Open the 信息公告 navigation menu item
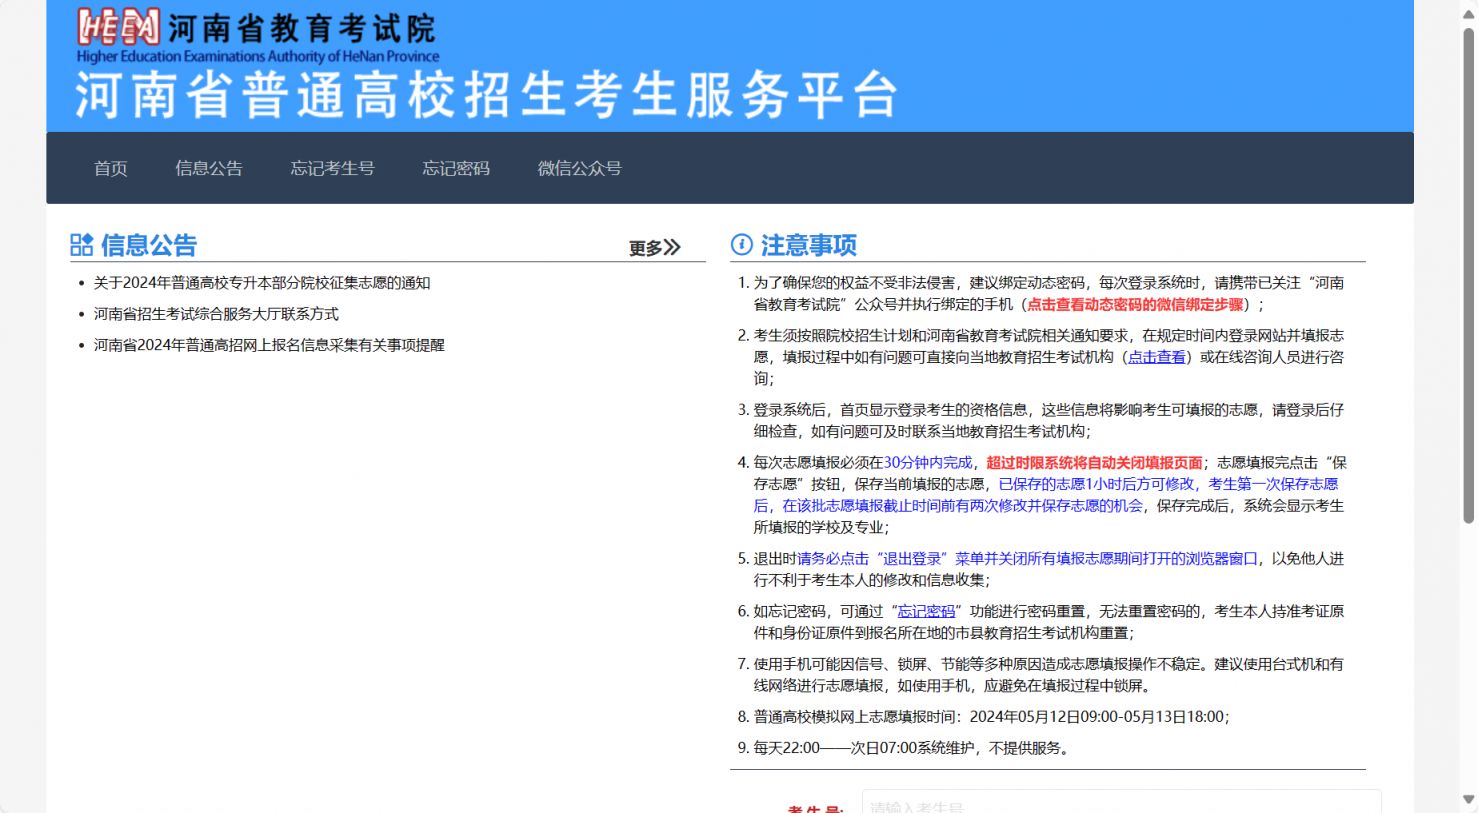 [209, 168]
